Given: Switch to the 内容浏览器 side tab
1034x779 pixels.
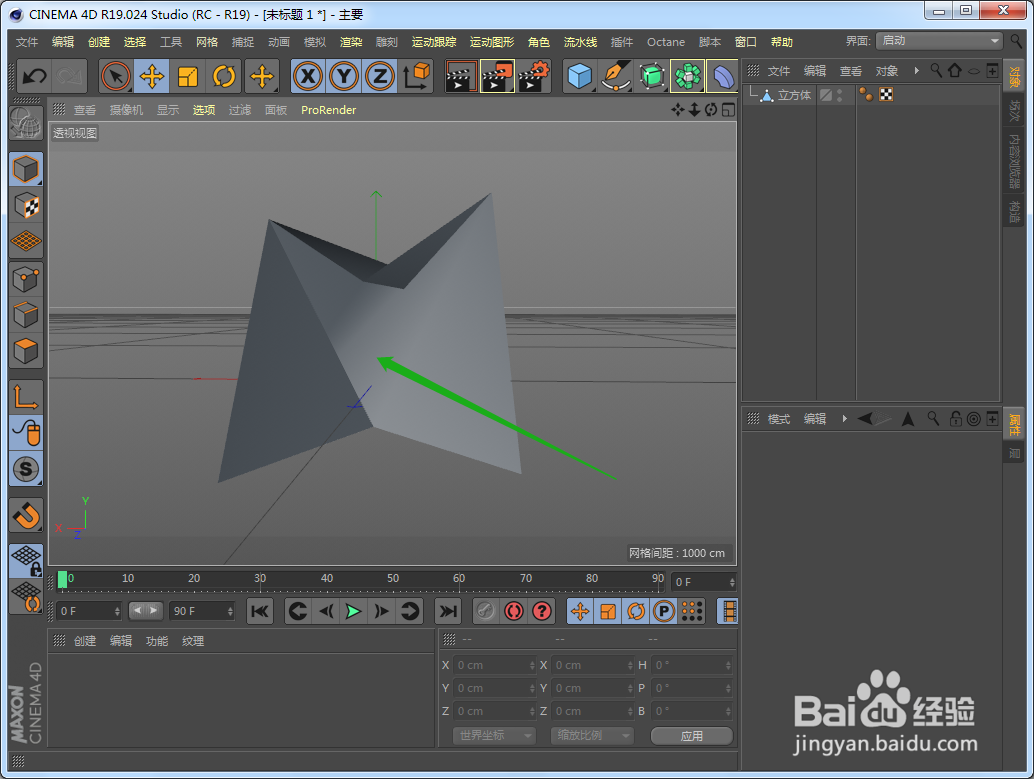Looking at the screenshot, I should (x=1014, y=160).
